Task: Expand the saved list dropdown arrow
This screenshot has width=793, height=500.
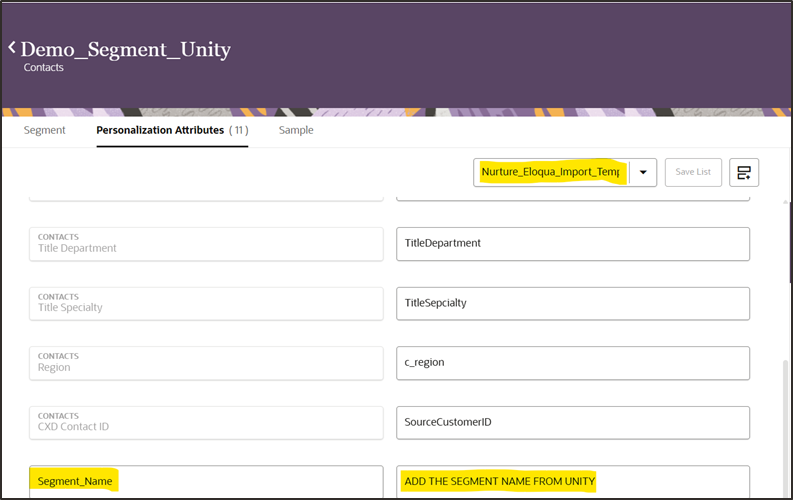Action: 643,172
